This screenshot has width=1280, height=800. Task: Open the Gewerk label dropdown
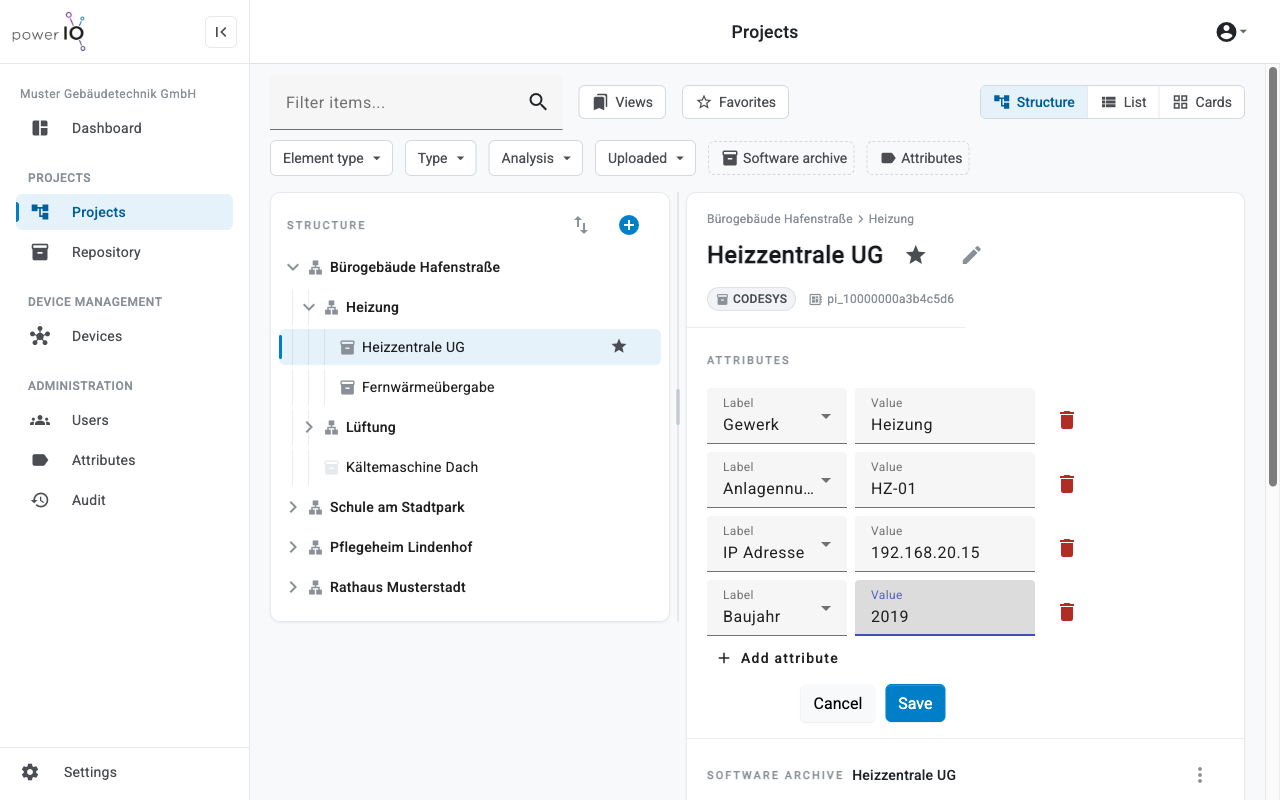coord(777,416)
